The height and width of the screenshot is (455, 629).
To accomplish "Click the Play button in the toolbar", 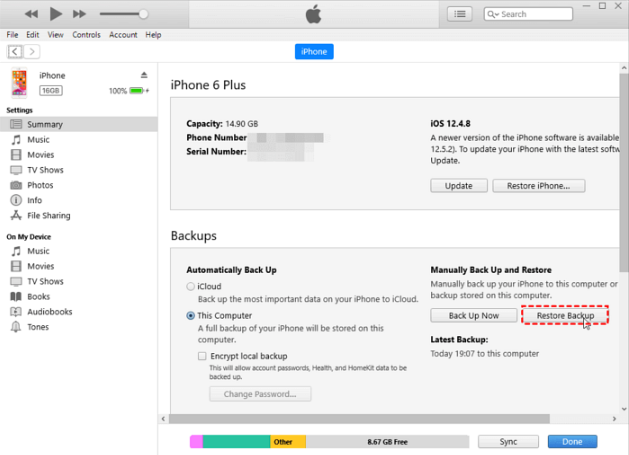I will coord(56,14).
